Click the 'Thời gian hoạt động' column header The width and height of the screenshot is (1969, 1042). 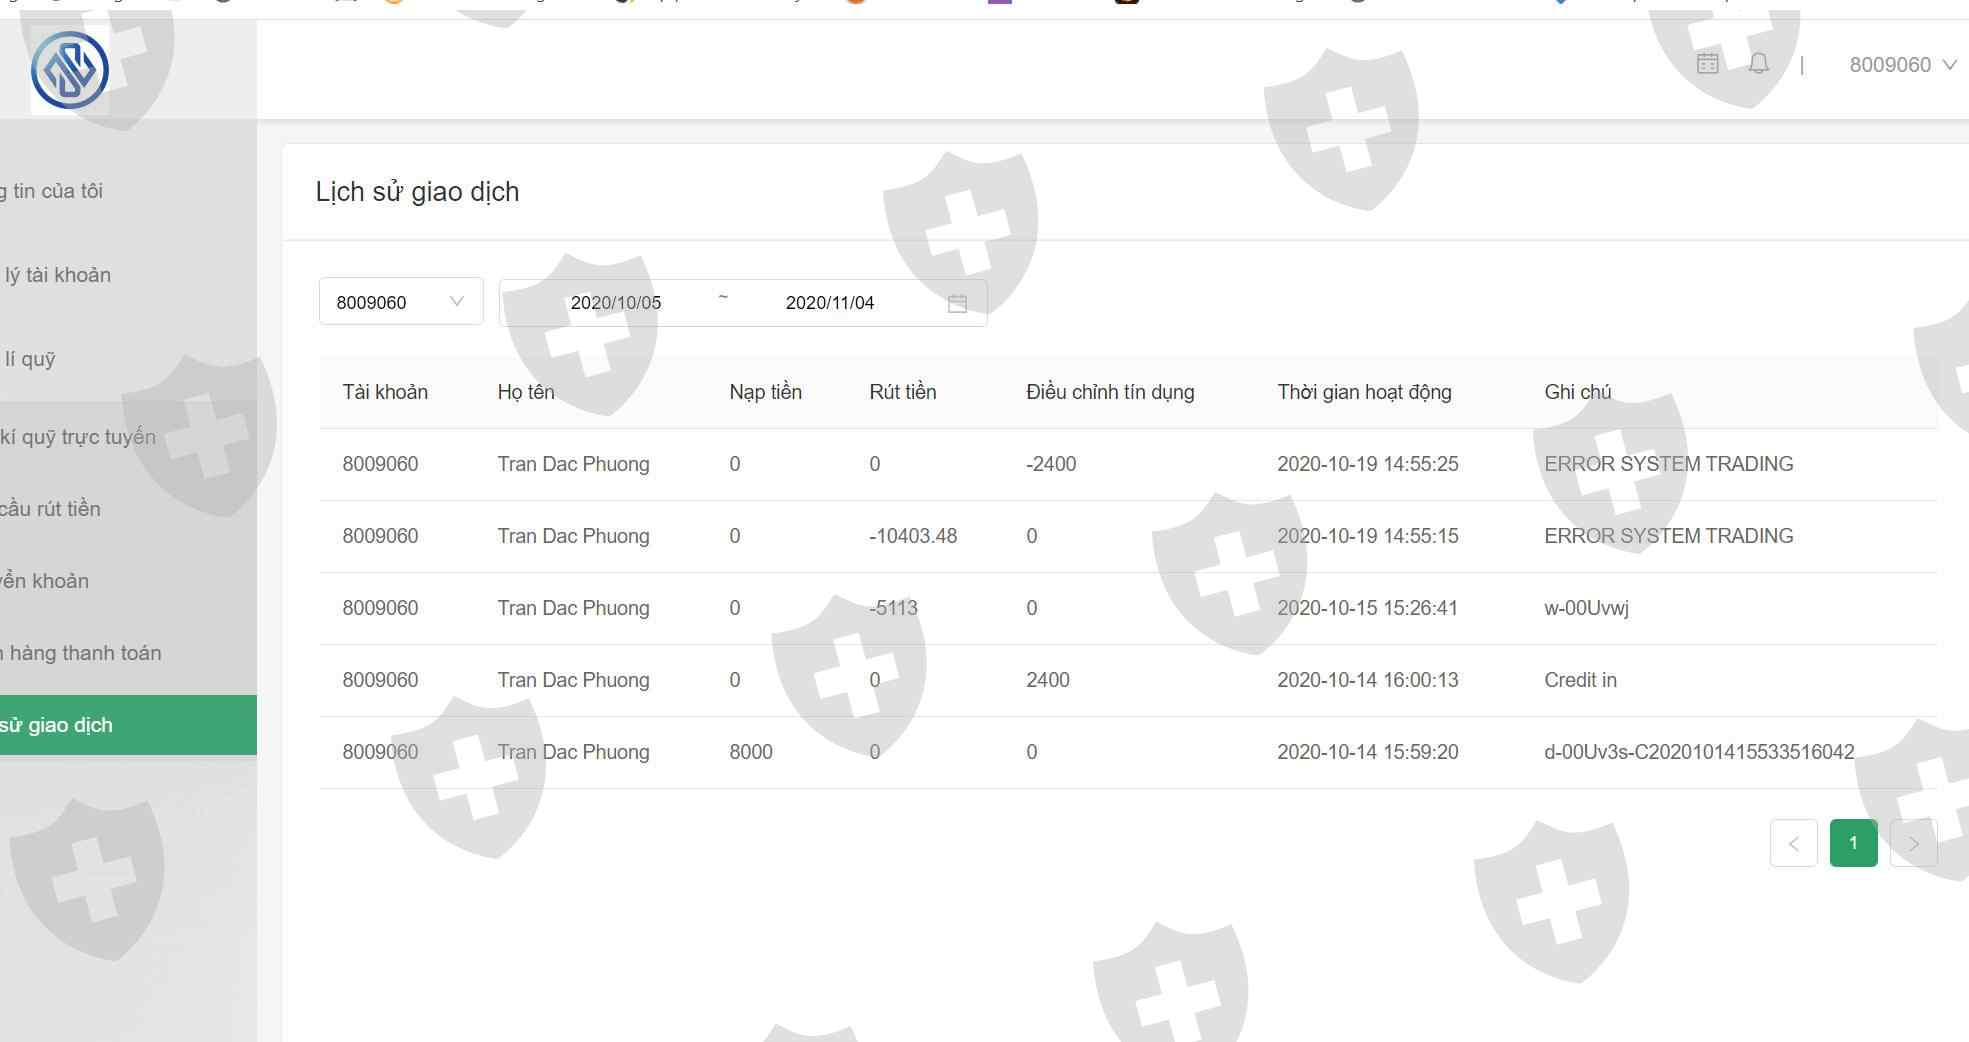click(x=1364, y=392)
